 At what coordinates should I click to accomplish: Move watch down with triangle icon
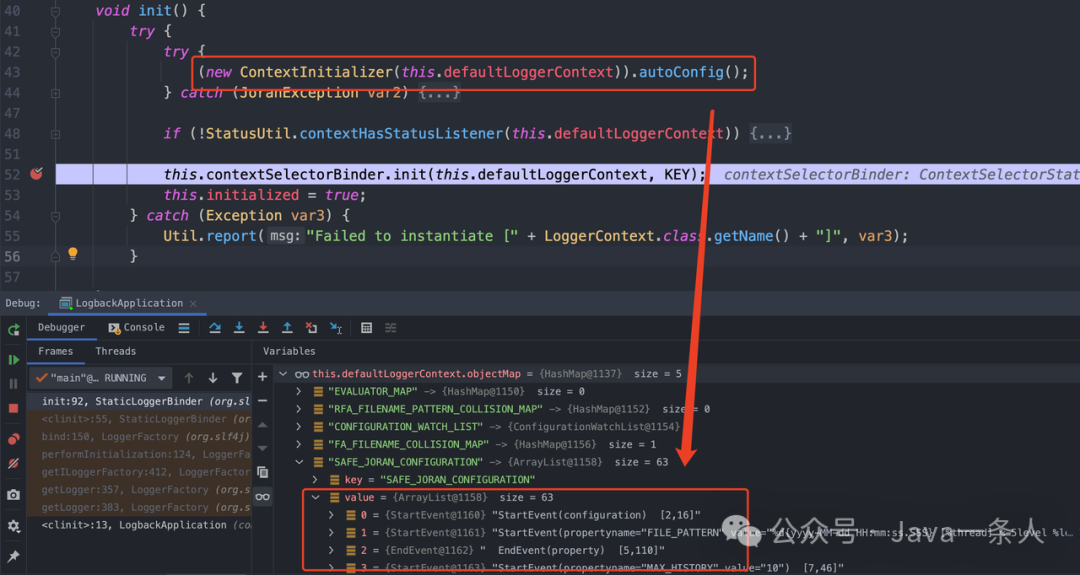(x=262, y=448)
